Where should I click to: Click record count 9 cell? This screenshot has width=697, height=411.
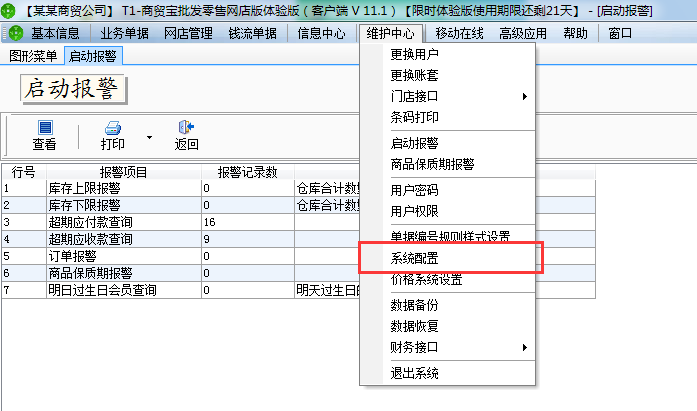[x=248, y=239]
